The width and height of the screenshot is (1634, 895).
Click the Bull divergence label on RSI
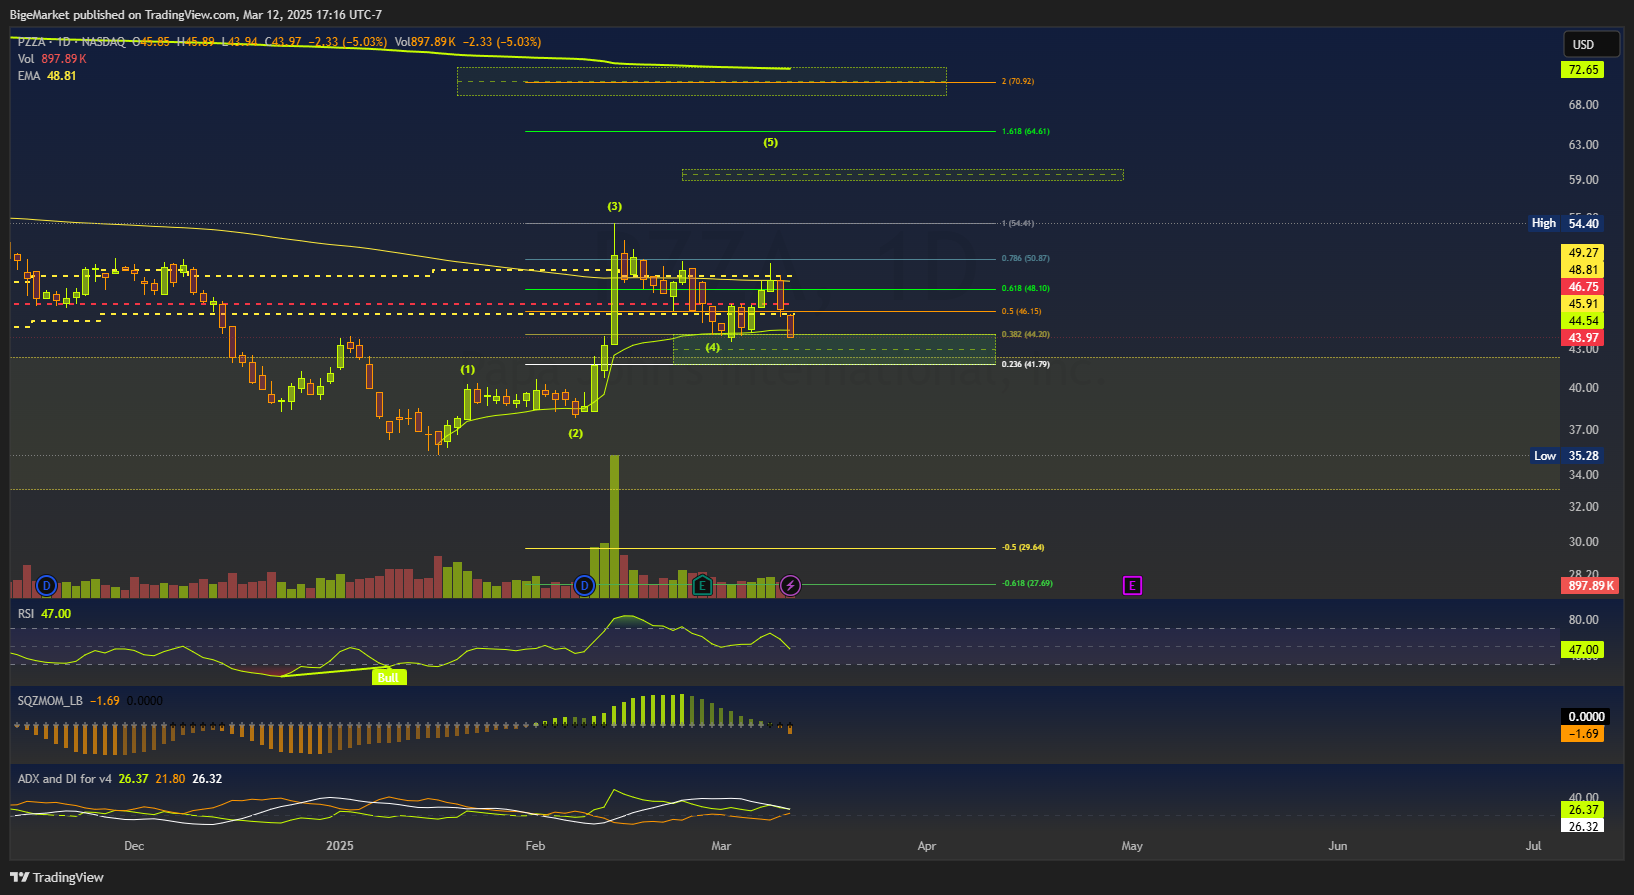[x=388, y=677]
